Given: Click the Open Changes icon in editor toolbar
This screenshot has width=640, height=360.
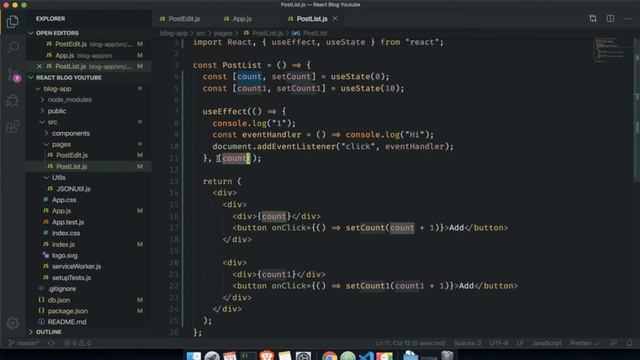Looking at the screenshot, I should point(593,19).
